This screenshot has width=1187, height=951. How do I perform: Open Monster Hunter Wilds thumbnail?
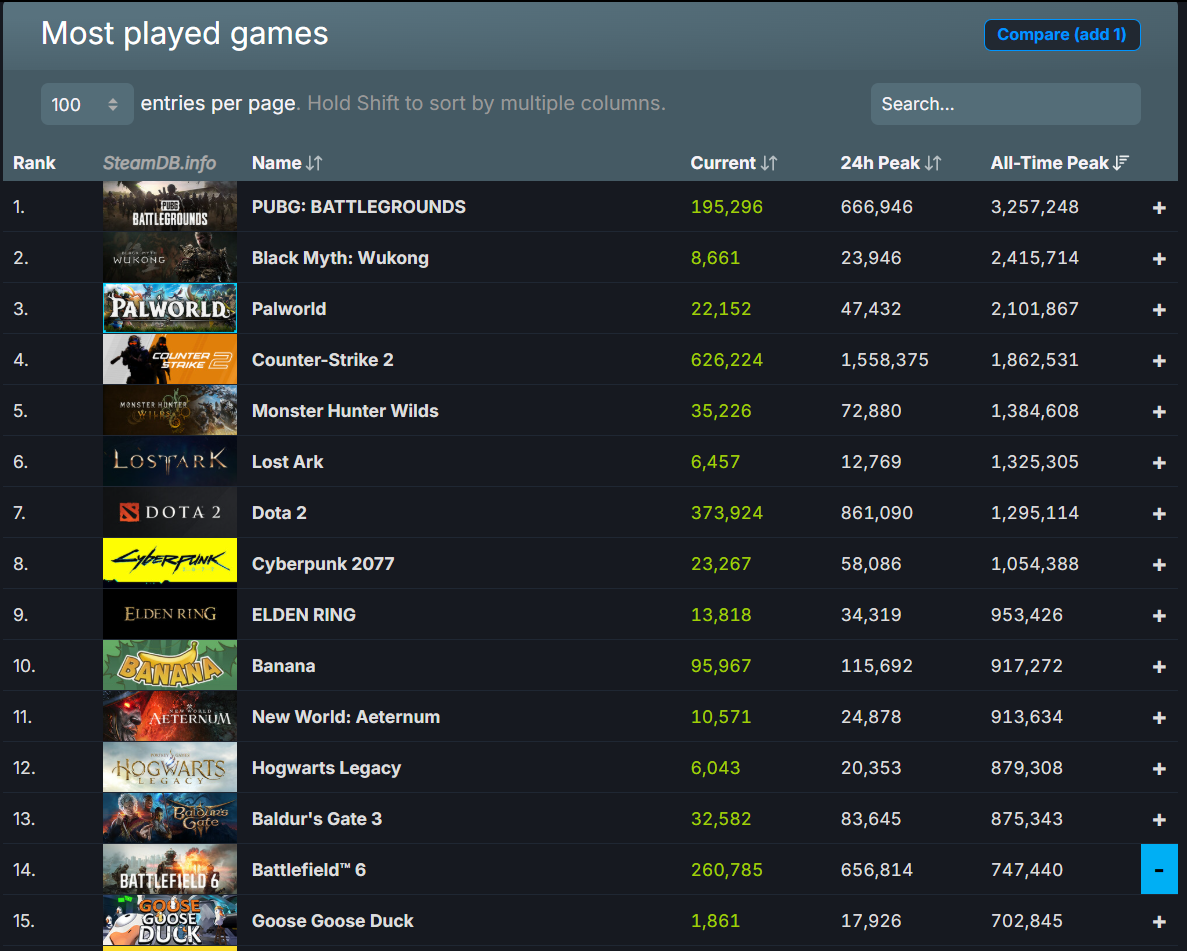(x=170, y=410)
